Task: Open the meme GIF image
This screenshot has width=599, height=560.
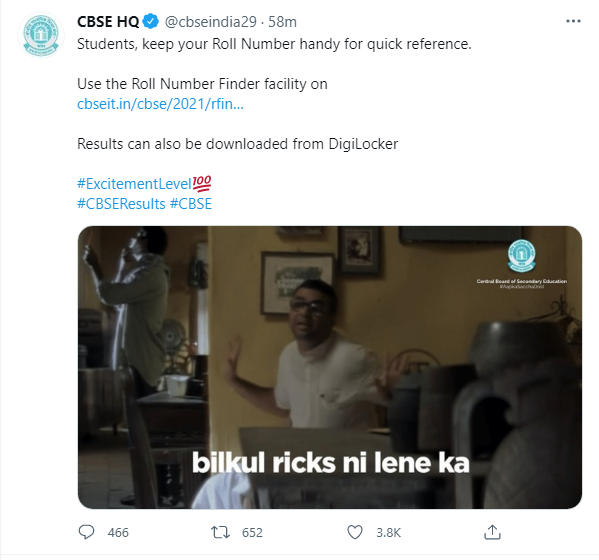Action: click(x=330, y=367)
